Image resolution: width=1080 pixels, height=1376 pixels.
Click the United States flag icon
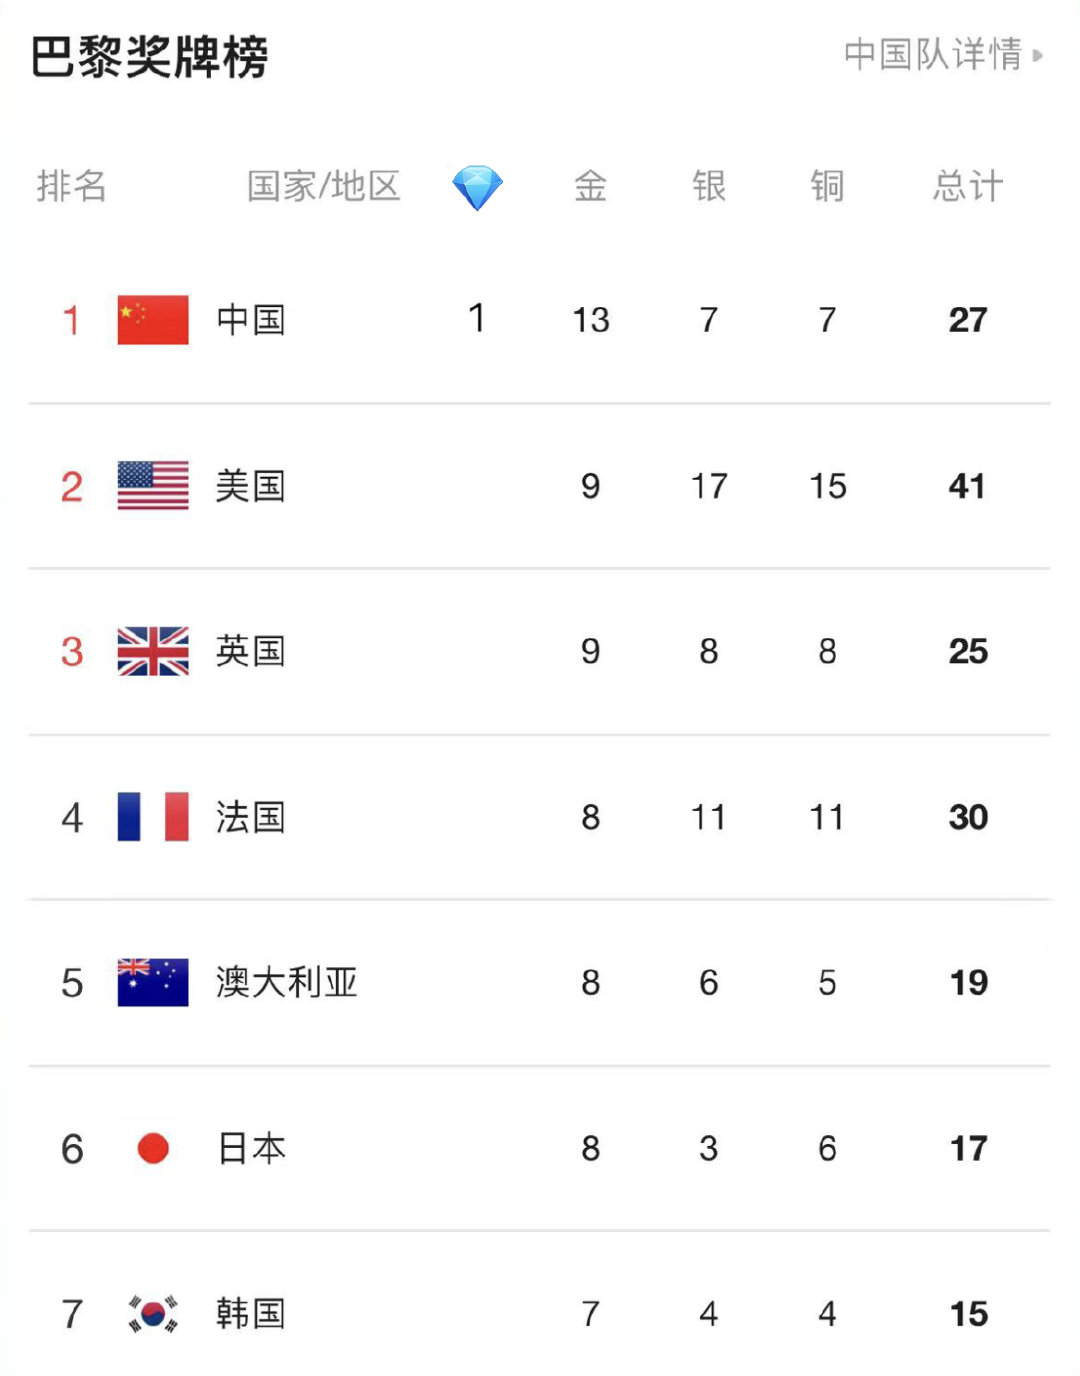153,486
